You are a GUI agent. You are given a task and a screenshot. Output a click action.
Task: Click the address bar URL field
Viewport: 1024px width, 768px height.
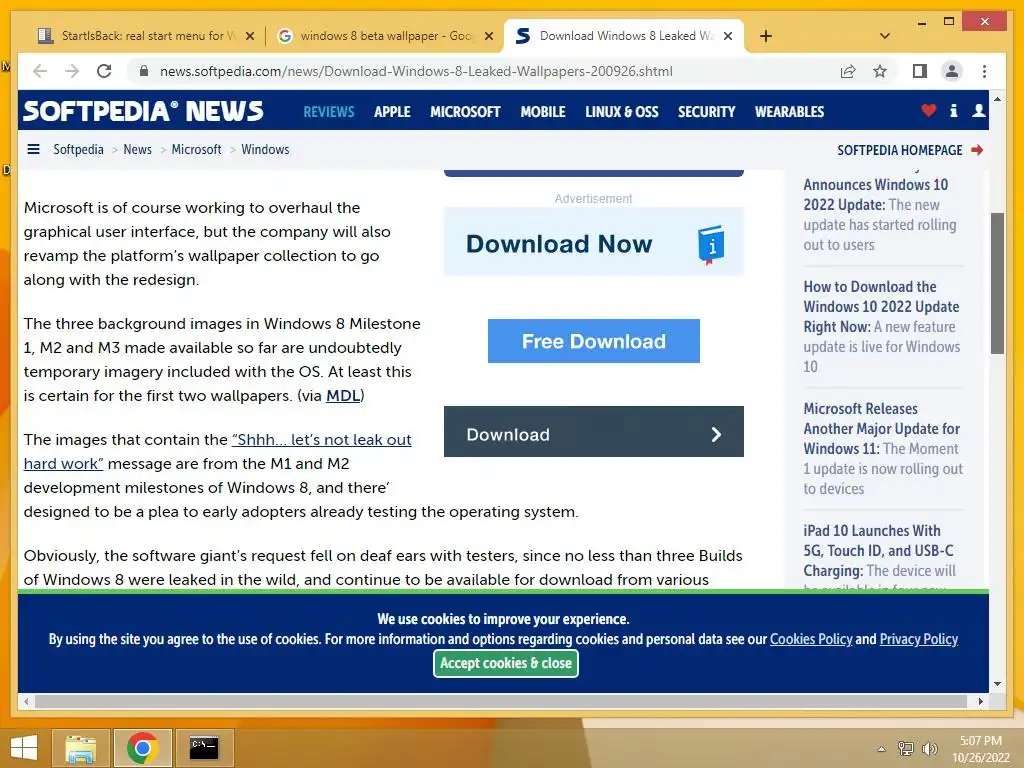point(416,71)
